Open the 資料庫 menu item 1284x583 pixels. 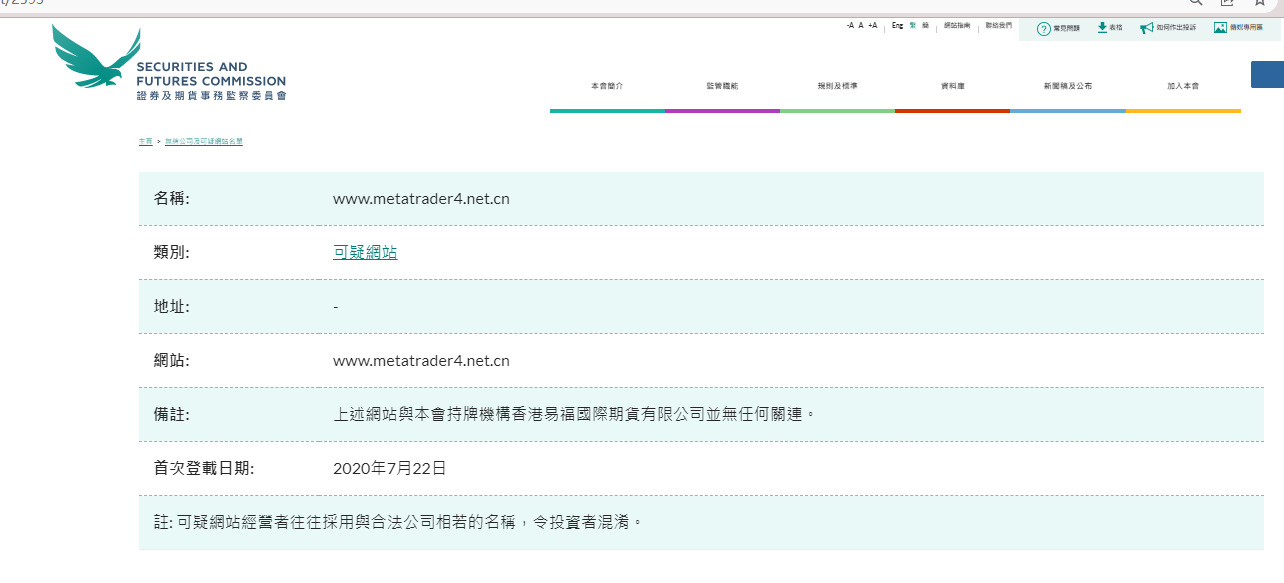tap(952, 86)
